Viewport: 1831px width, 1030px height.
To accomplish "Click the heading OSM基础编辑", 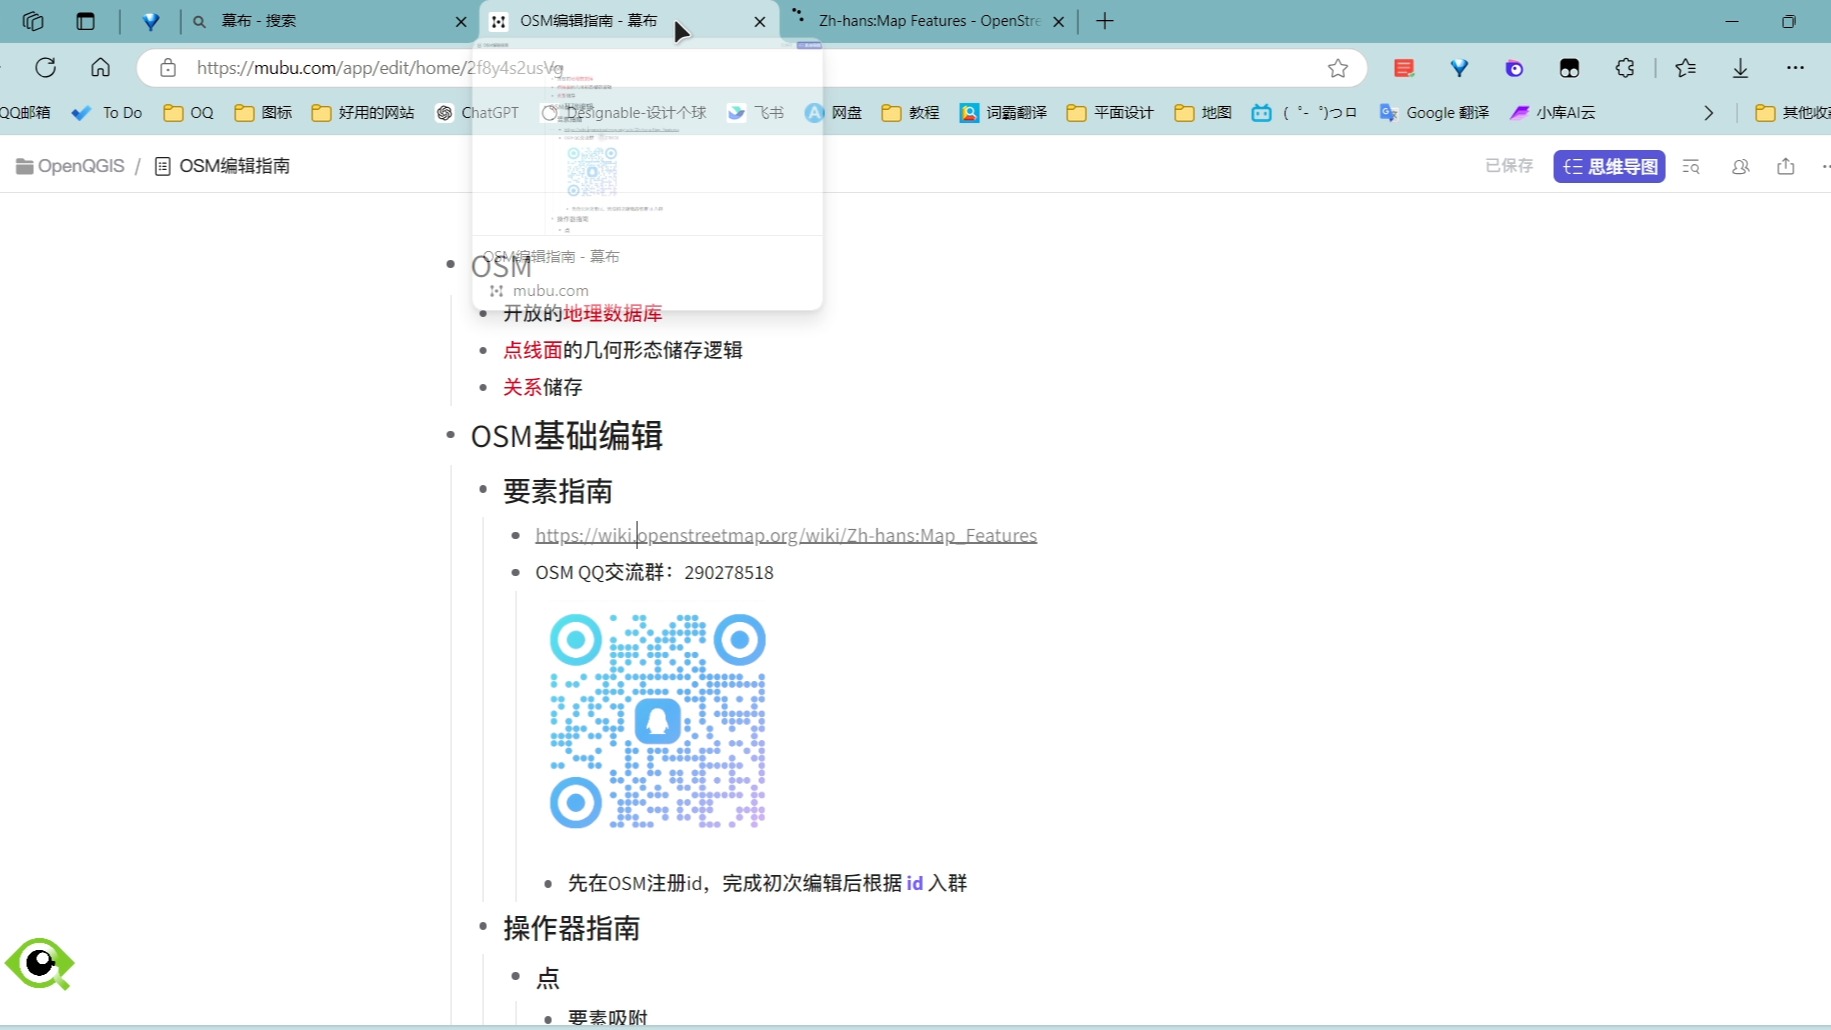I will [x=567, y=436].
